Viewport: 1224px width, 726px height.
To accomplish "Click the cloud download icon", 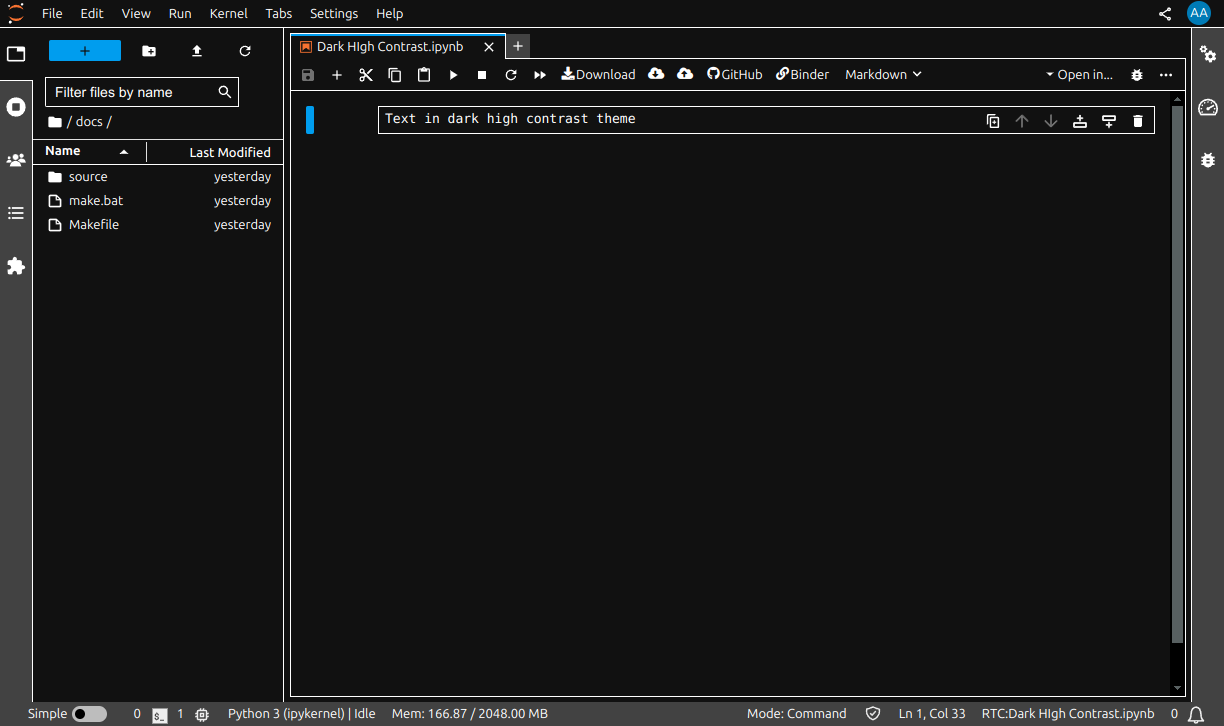I will pos(656,74).
